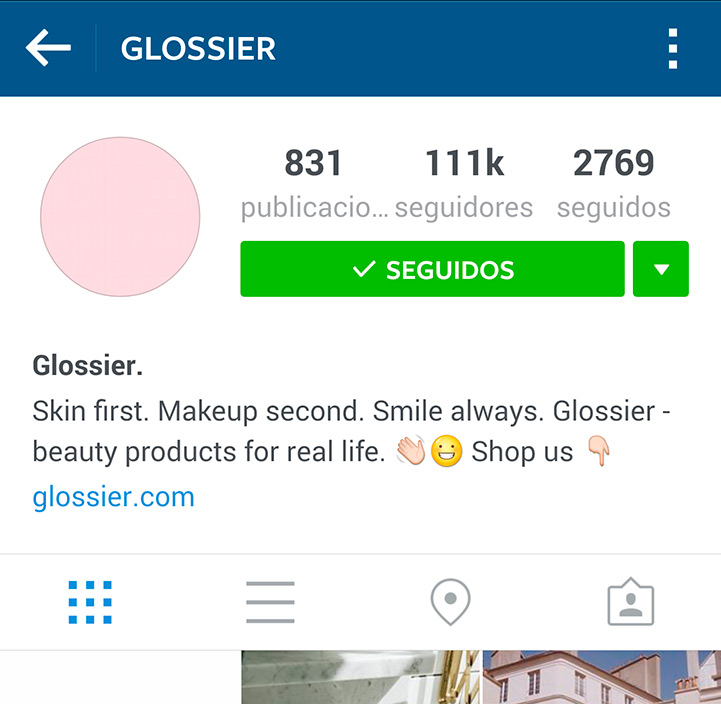Tap the GLOSSIER title in header
Screen dimensions: 721x704
(198, 48)
